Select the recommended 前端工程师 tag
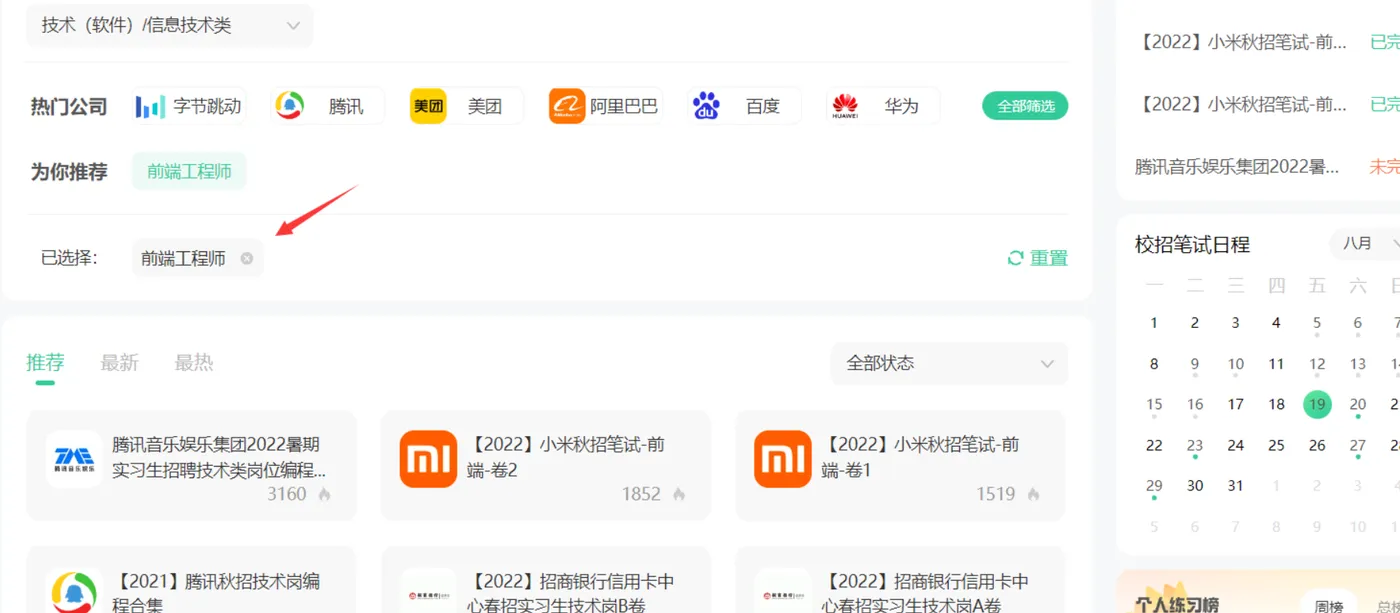Image resolution: width=1400 pixels, height=613 pixels. (x=189, y=172)
